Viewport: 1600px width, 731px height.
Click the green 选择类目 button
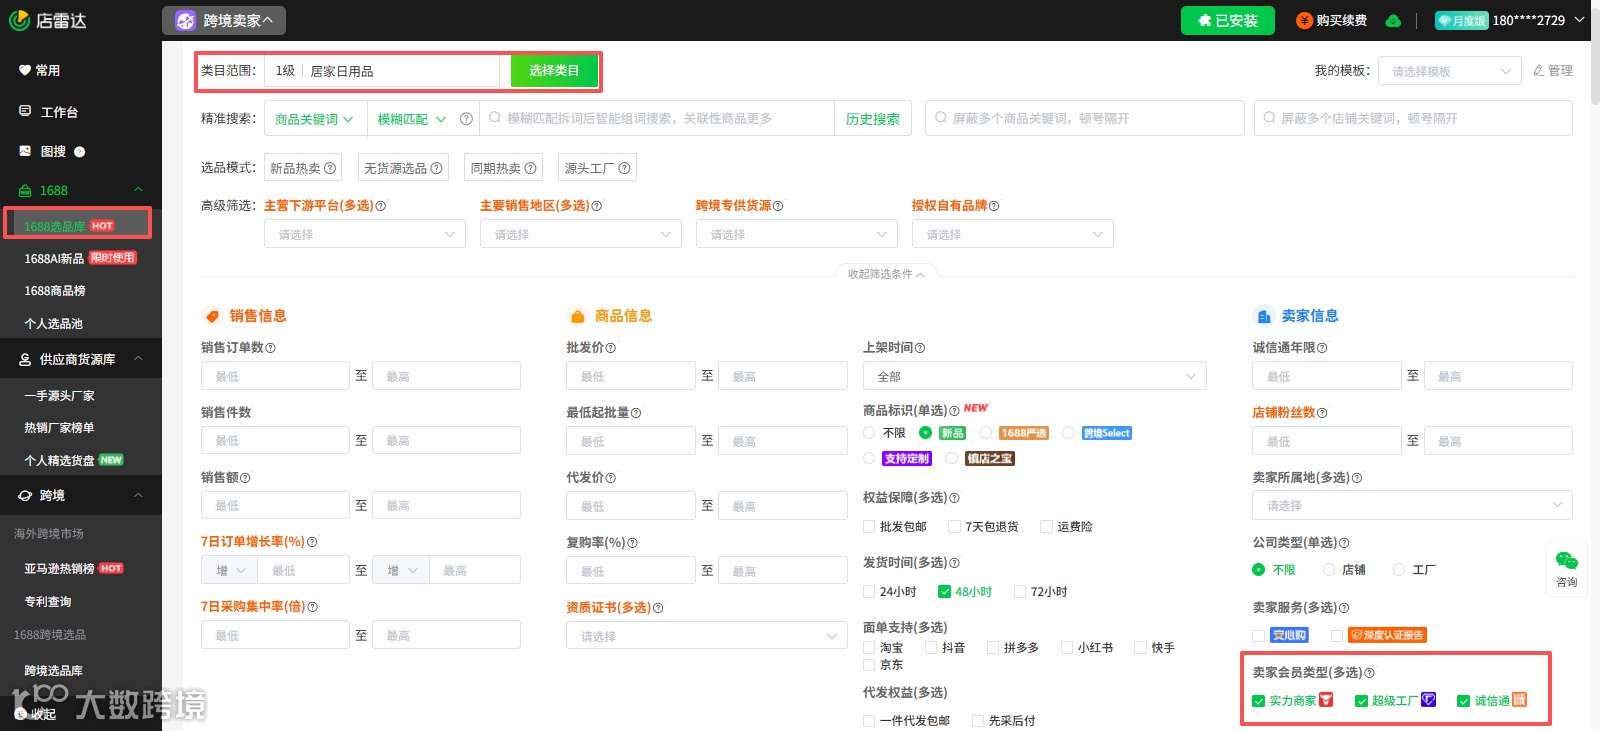click(x=554, y=70)
